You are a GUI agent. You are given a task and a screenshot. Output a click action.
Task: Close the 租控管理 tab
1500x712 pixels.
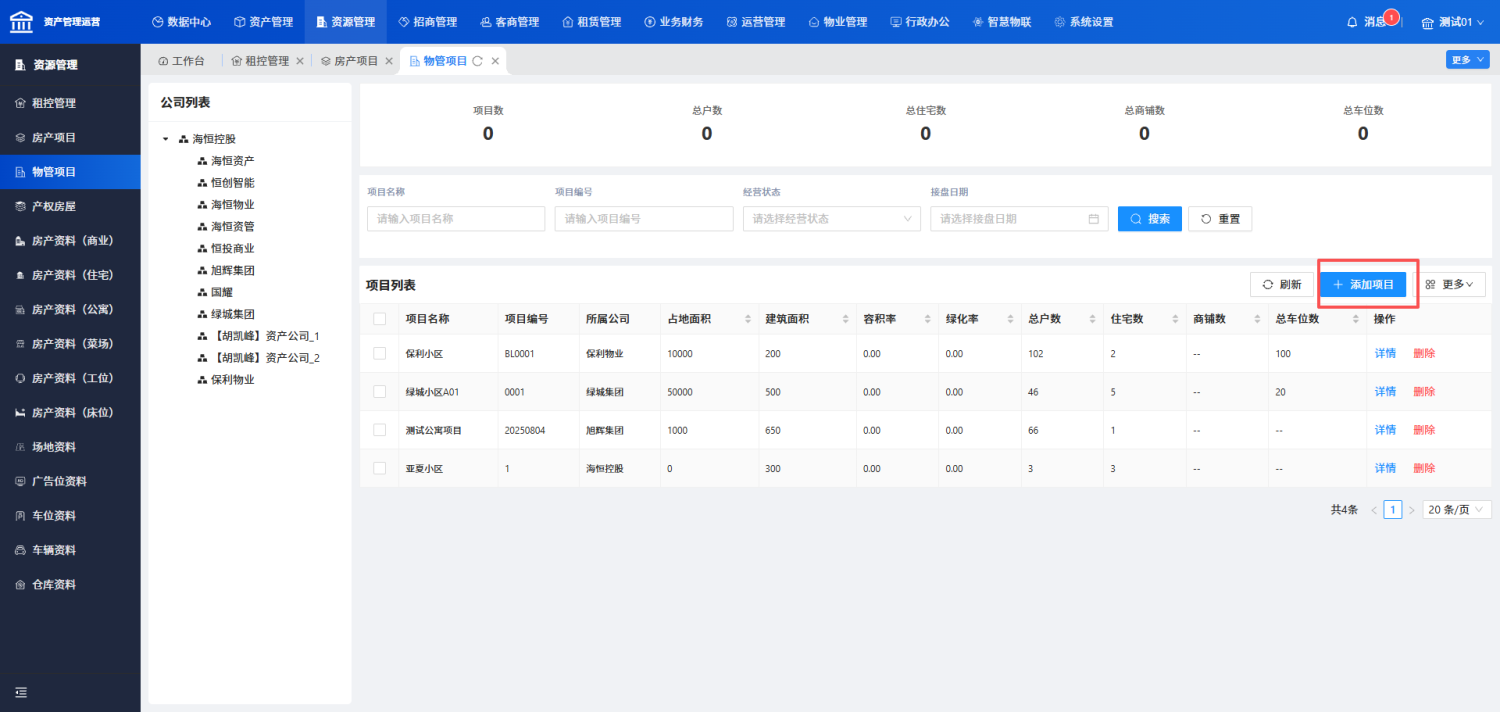[x=300, y=61]
